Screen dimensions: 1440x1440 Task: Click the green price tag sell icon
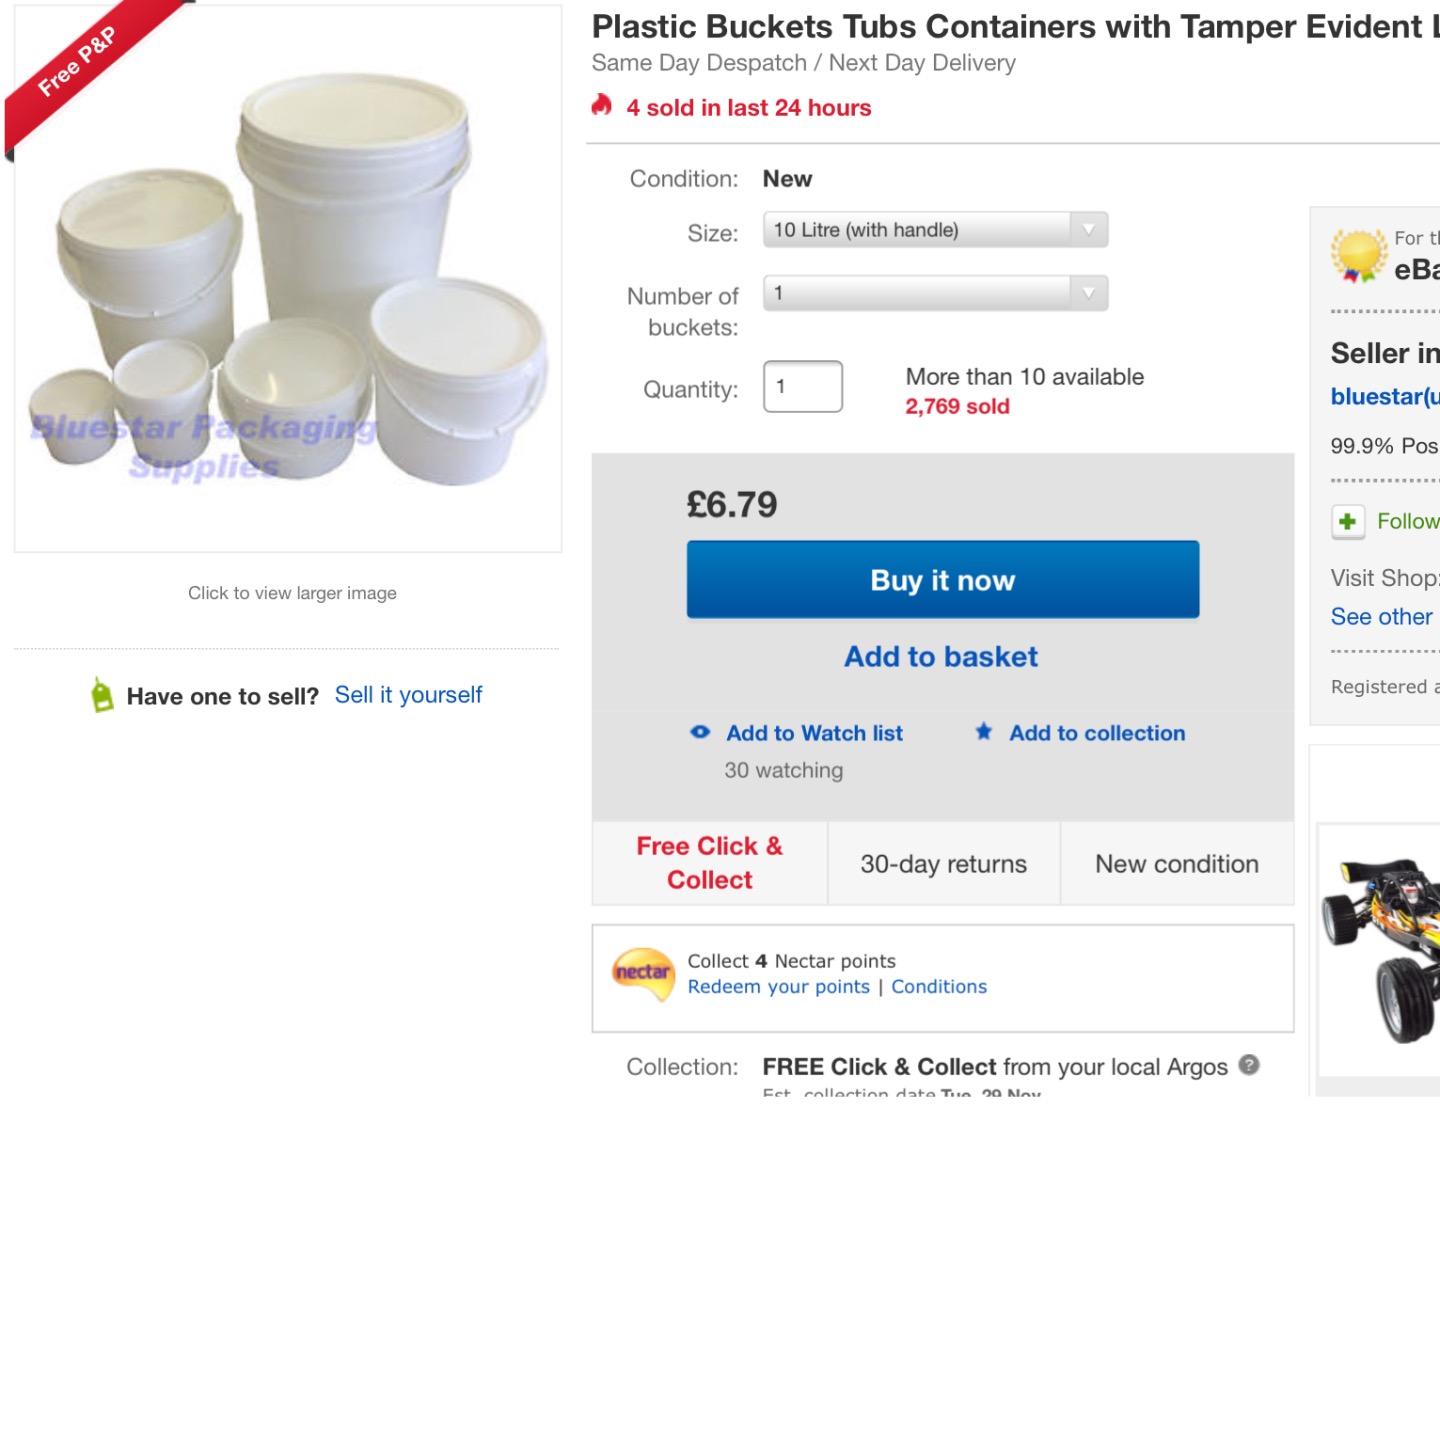pyautogui.click(x=102, y=695)
